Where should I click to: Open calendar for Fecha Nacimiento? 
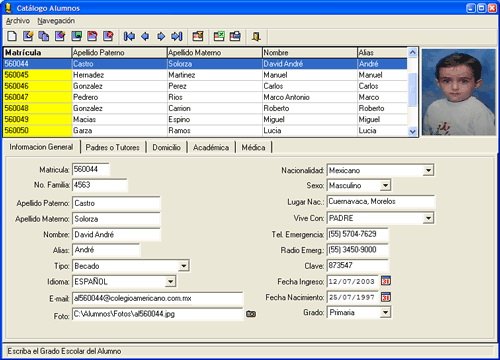click(386, 297)
